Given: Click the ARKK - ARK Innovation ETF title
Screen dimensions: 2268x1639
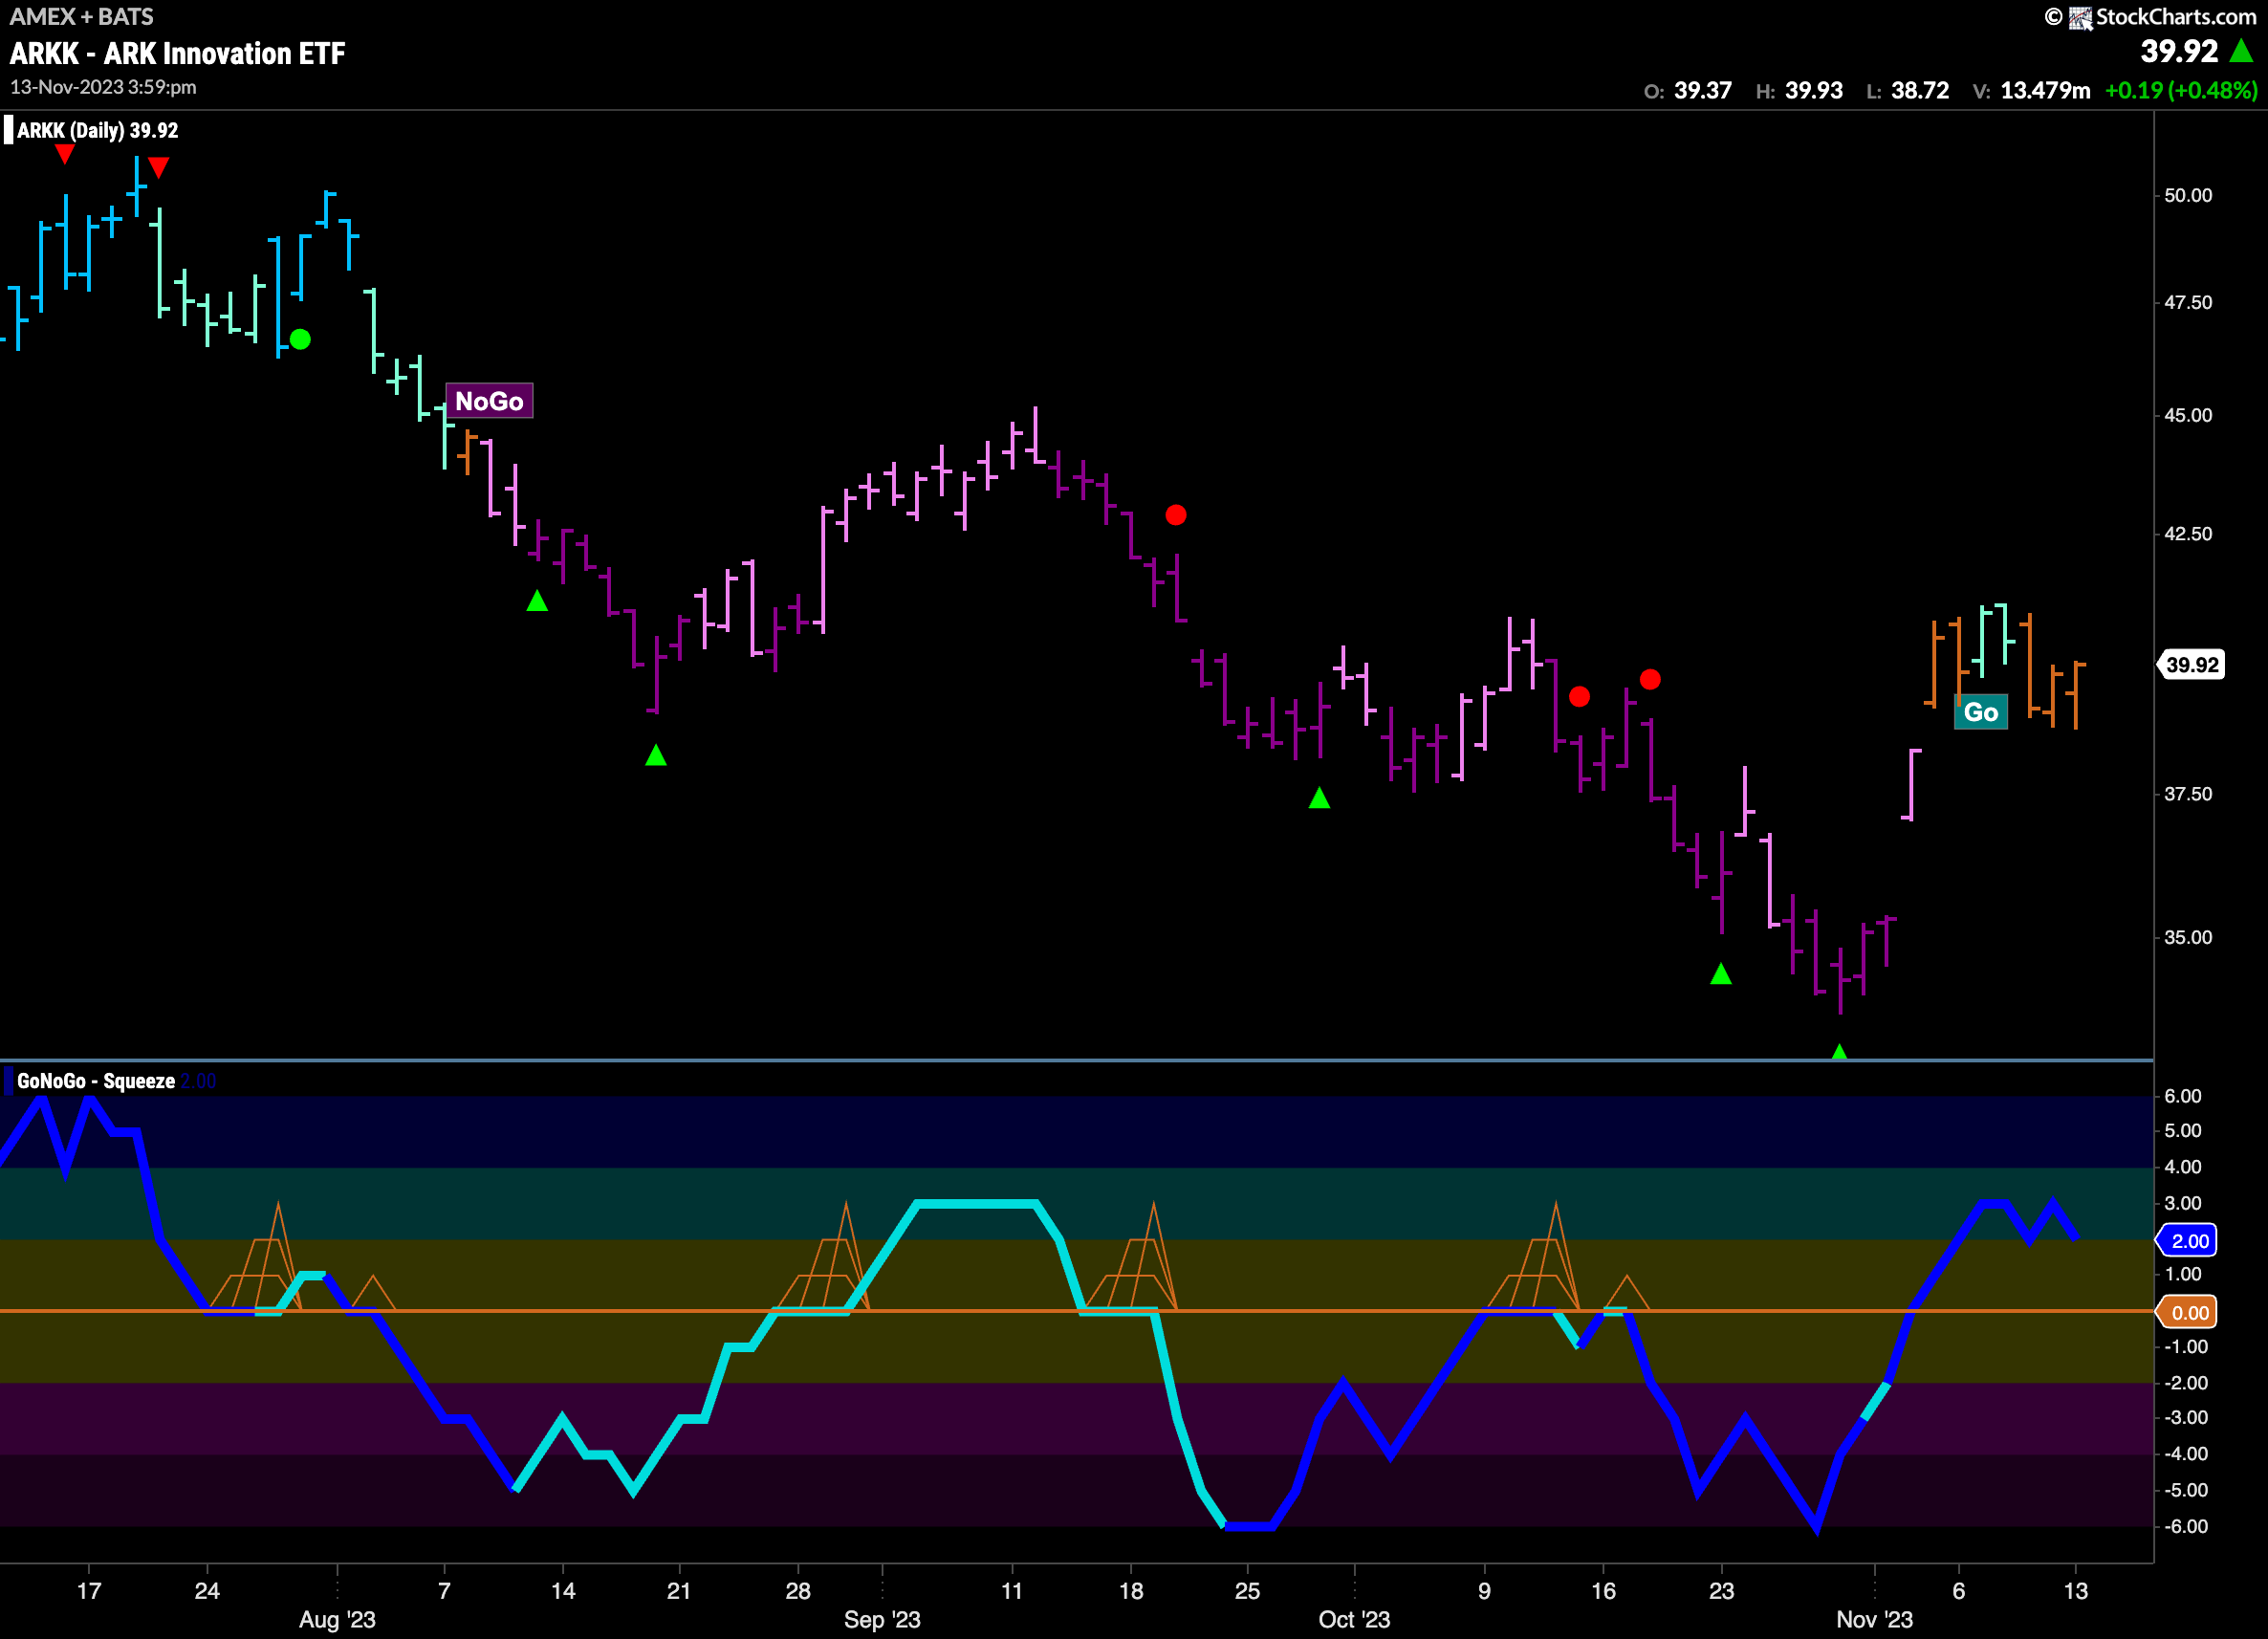Looking at the screenshot, I should coord(178,53).
